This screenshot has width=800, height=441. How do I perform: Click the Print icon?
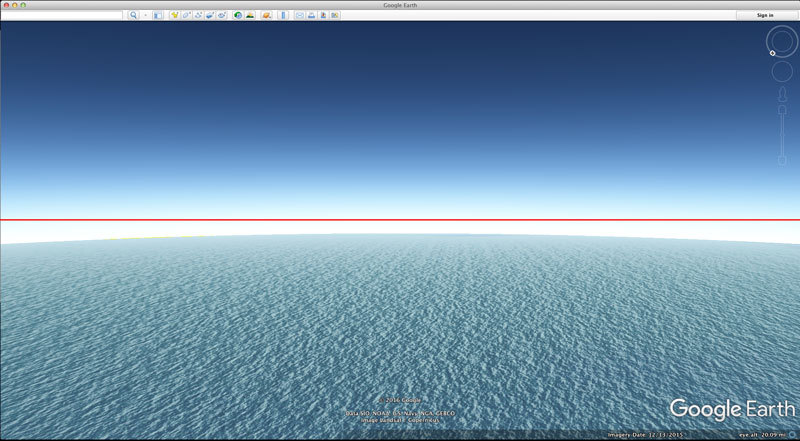click(311, 15)
